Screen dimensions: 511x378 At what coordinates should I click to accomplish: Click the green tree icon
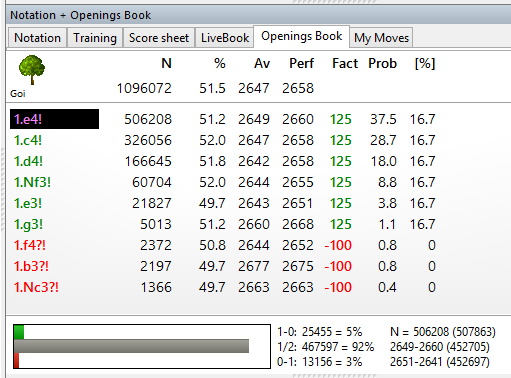coord(32,70)
